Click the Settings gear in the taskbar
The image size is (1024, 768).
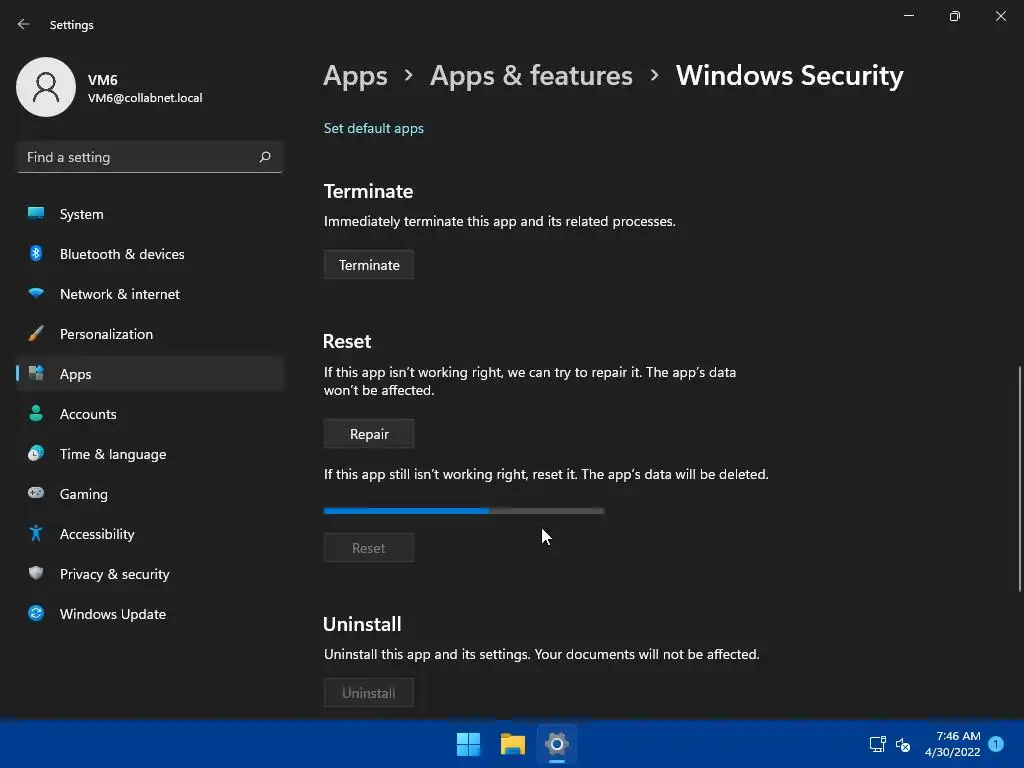pyautogui.click(x=556, y=744)
